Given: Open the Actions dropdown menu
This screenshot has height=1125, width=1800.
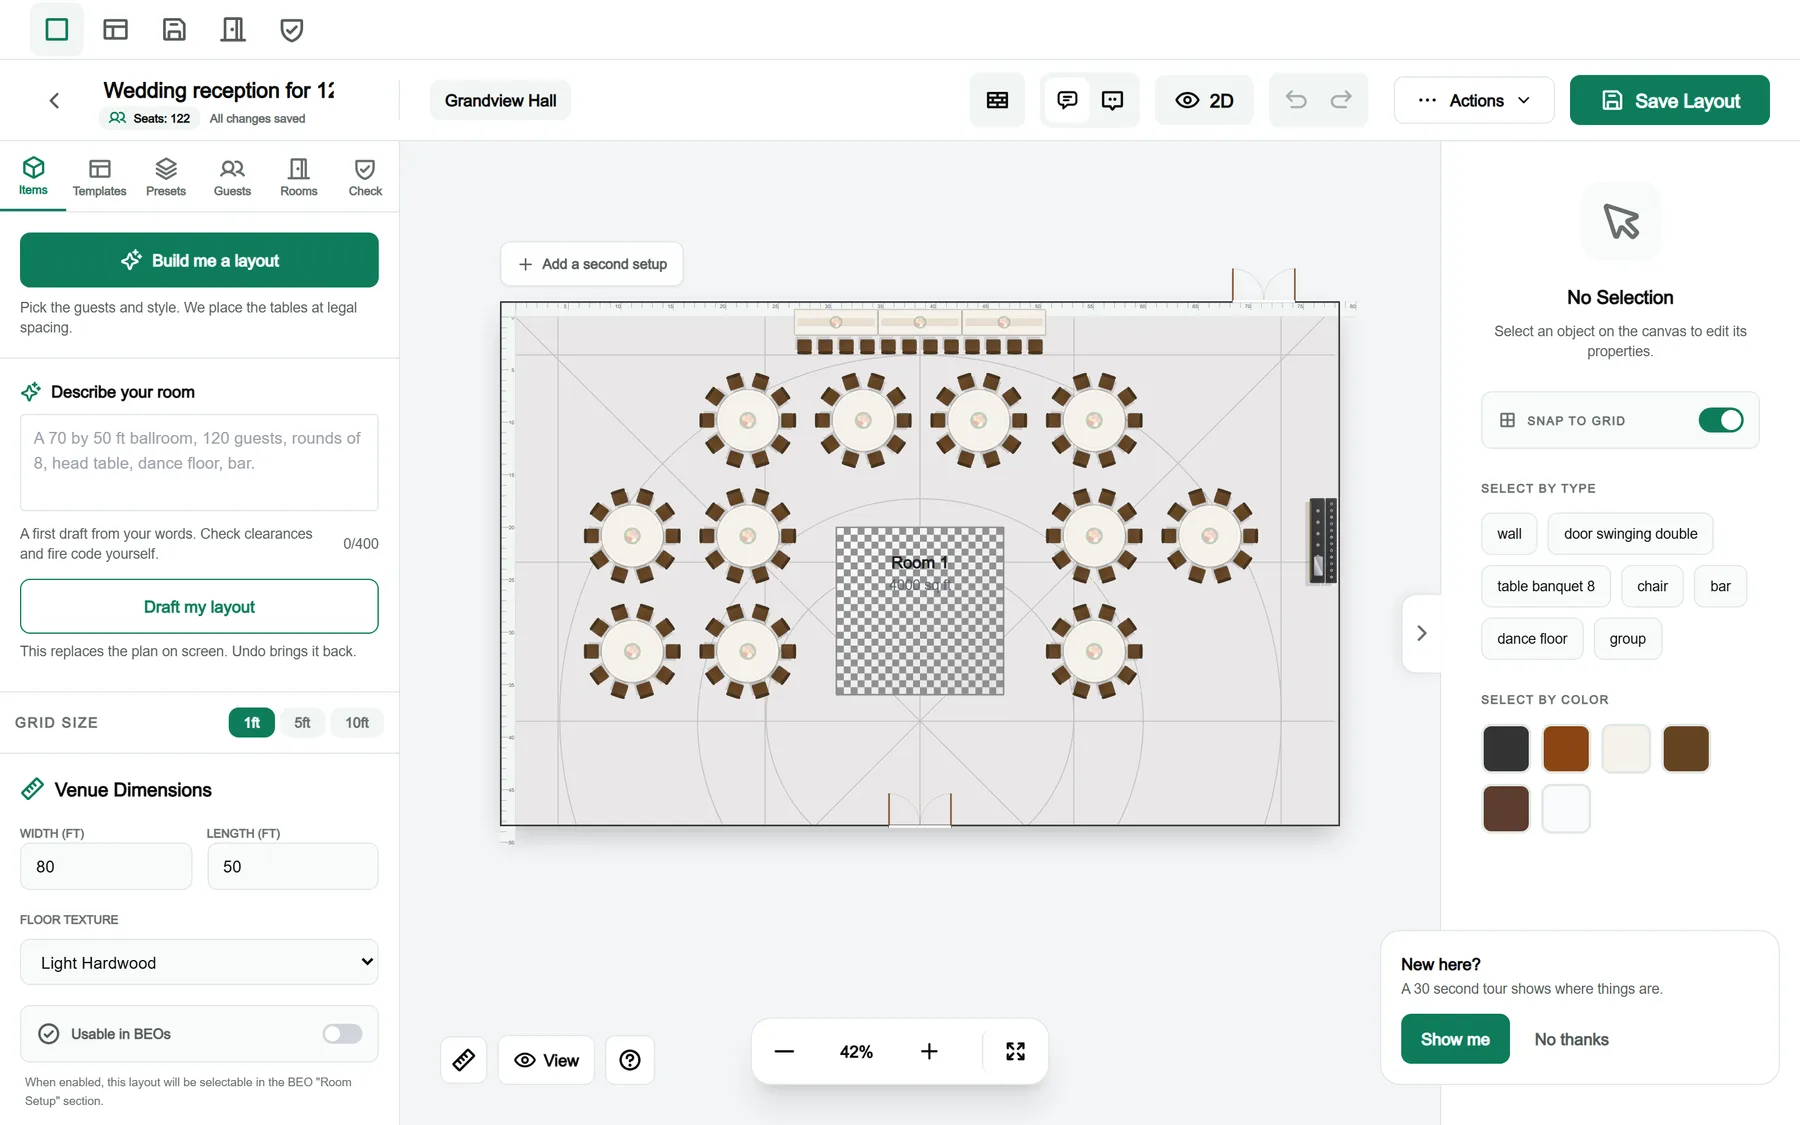Looking at the screenshot, I should [1474, 100].
